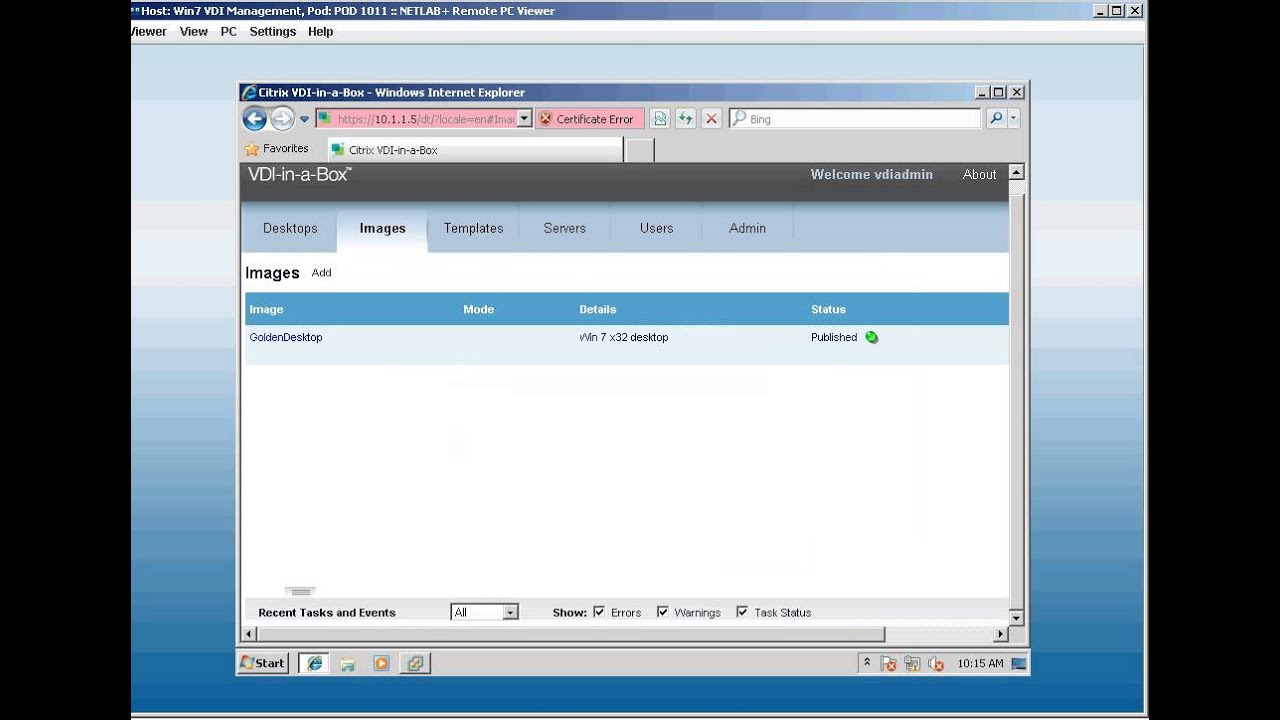Click the Certificate Error security badge

(x=590, y=119)
